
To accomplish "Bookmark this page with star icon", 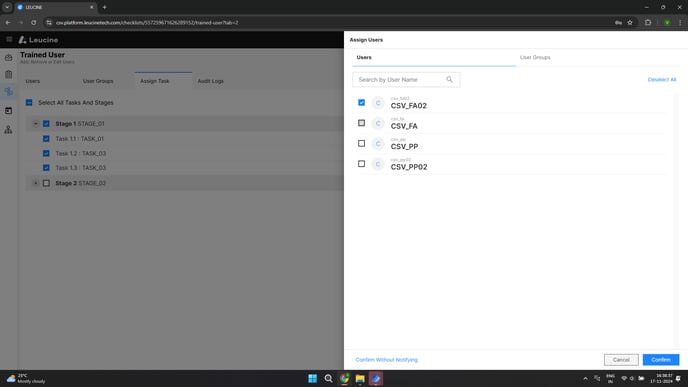I will point(630,22).
